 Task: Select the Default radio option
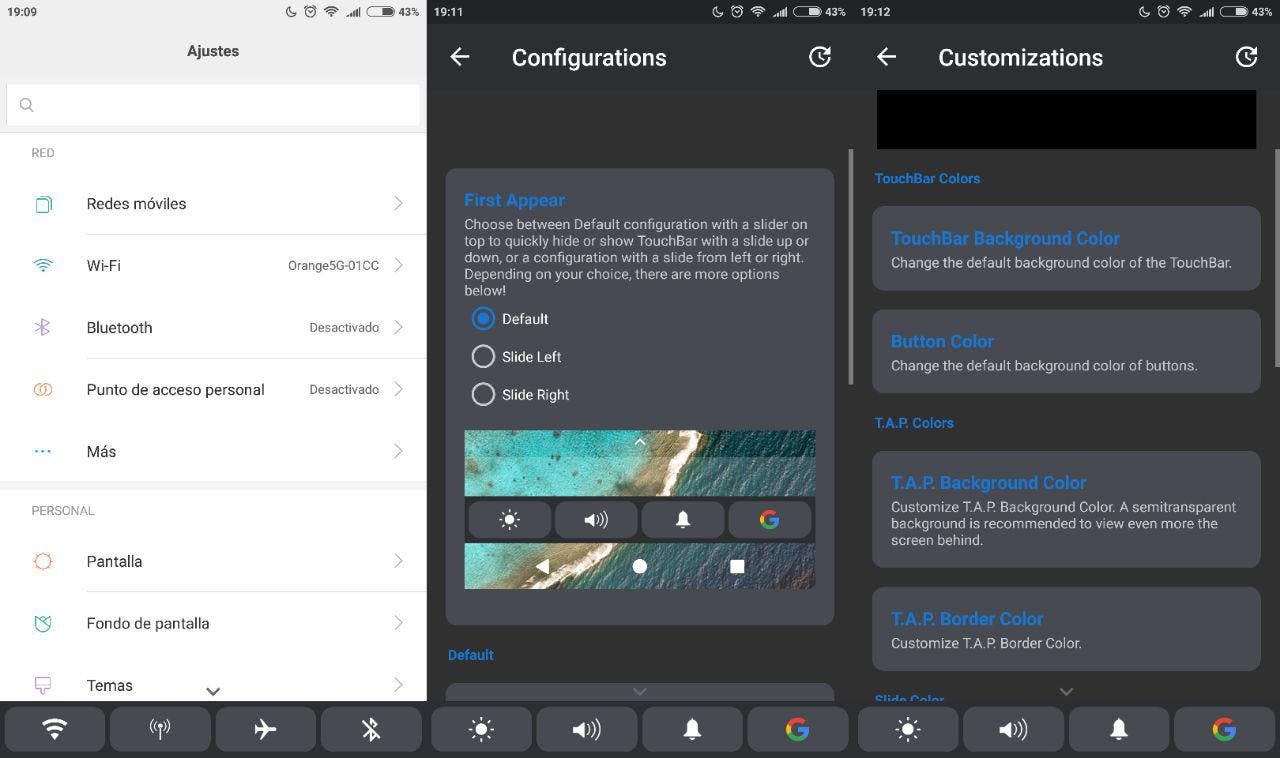pos(483,319)
